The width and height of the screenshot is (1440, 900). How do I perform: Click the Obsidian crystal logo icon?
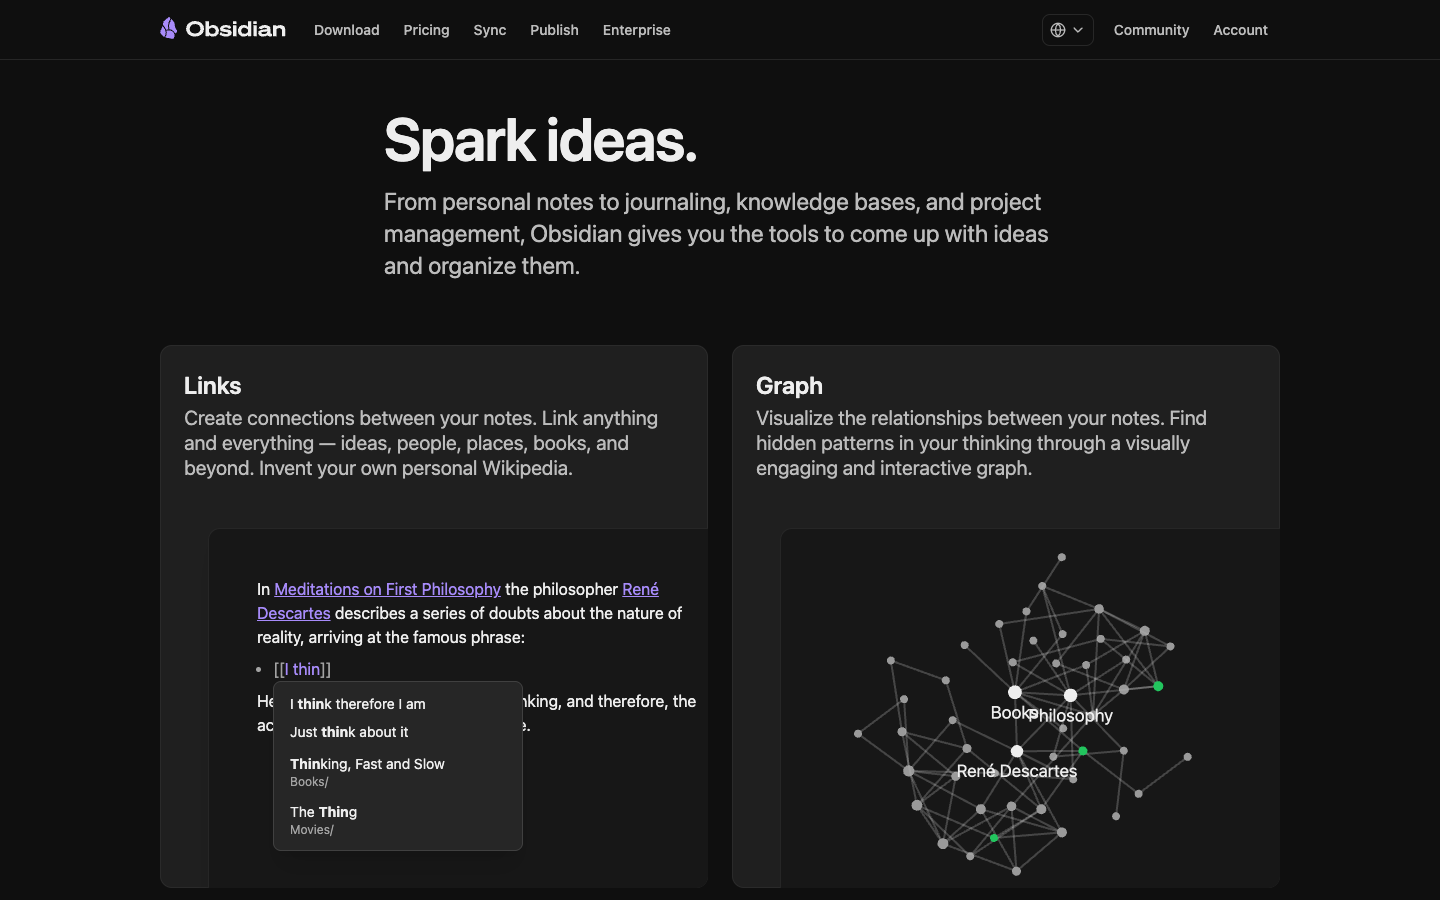click(x=169, y=29)
